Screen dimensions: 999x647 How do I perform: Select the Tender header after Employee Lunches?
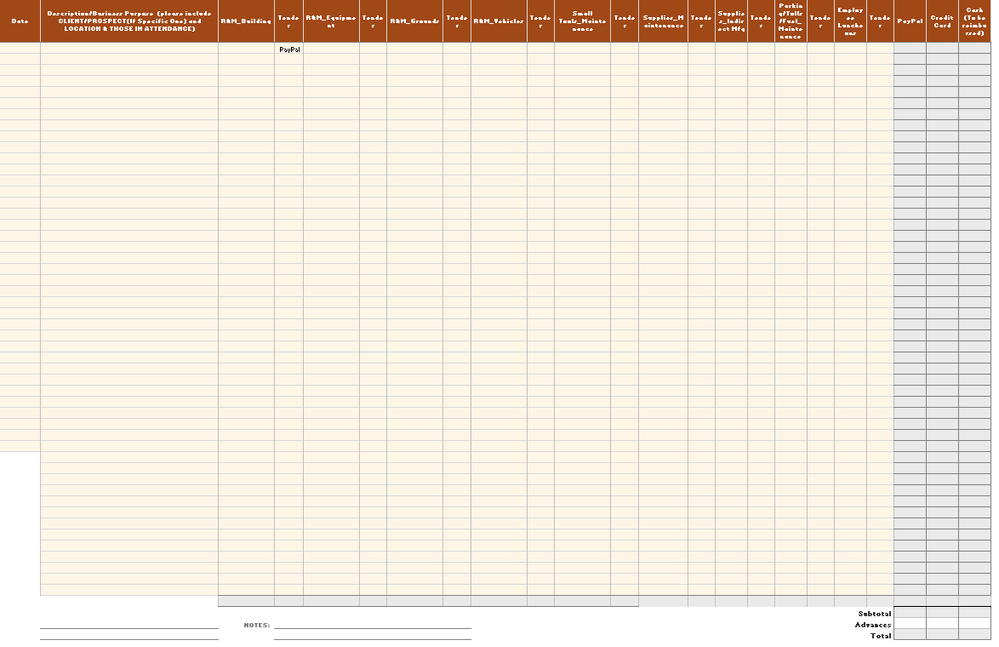pos(880,21)
